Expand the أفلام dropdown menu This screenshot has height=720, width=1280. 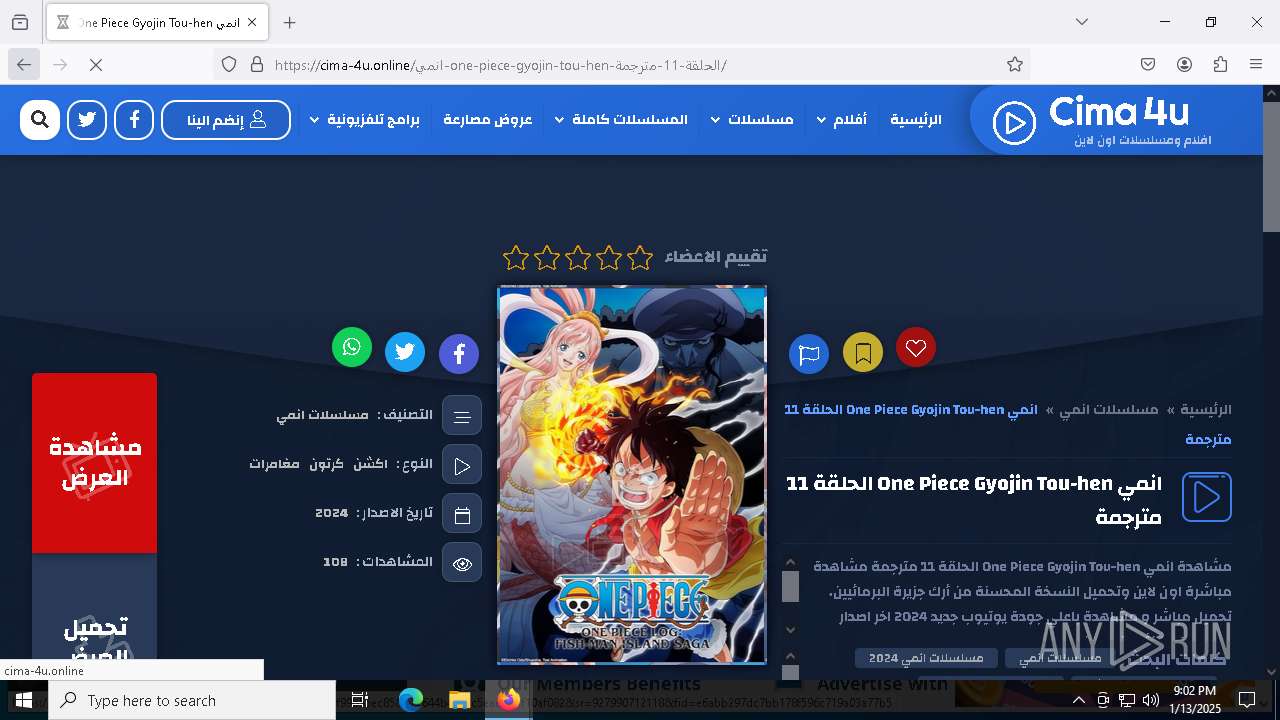tap(841, 120)
